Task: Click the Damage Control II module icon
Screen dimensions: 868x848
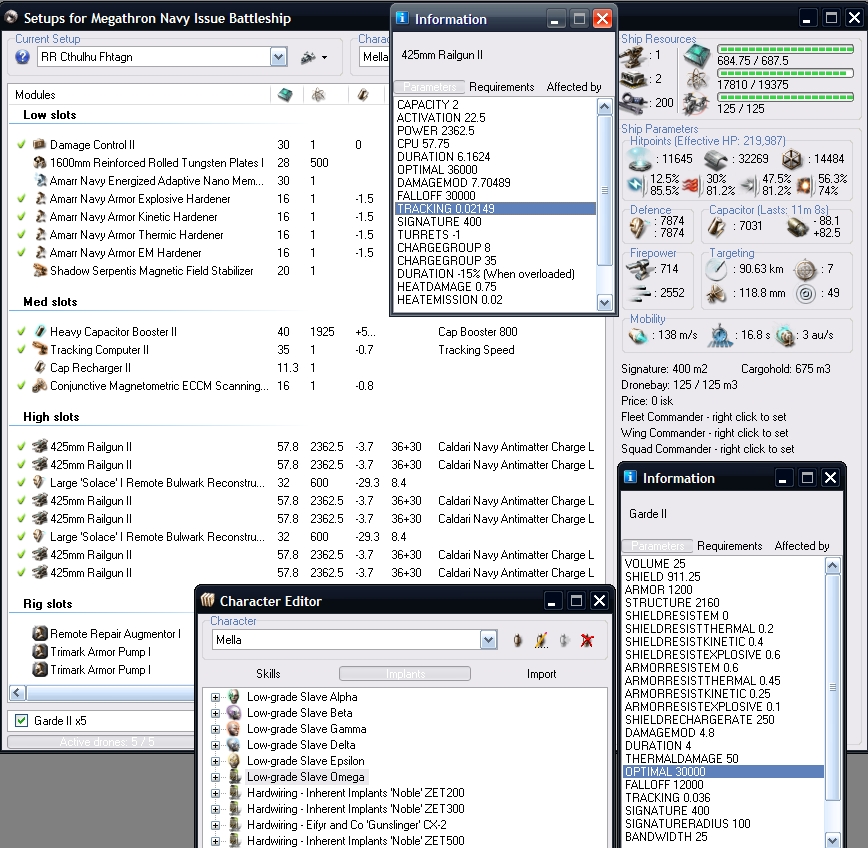Action: (39, 144)
